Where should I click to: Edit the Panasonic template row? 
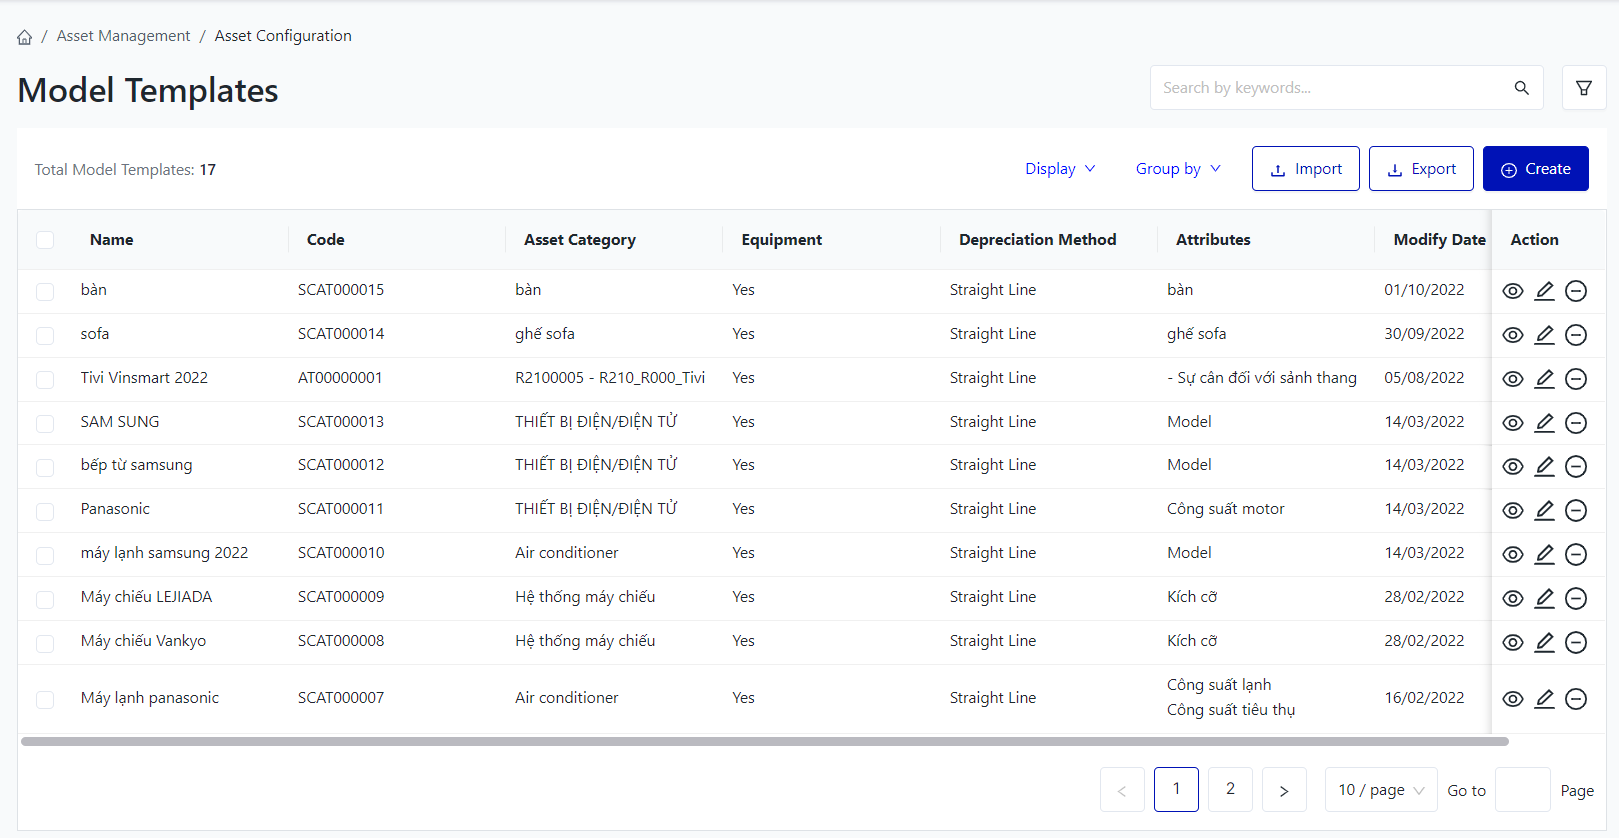click(x=1545, y=510)
